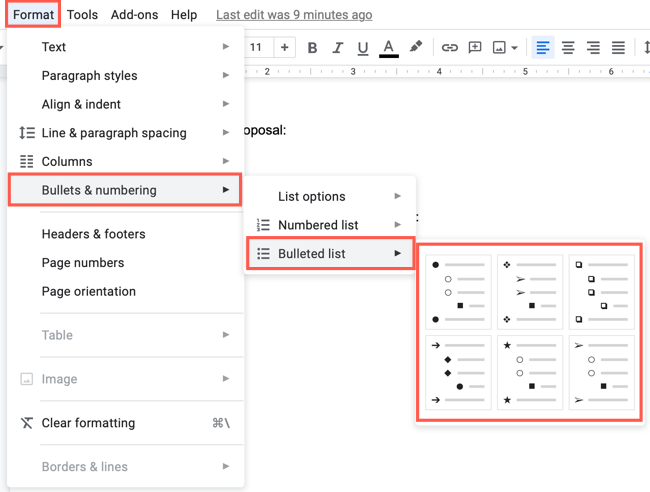Toggle italic formatting in toolbar
The width and height of the screenshot is (650, 492).
tap(337, 48)
